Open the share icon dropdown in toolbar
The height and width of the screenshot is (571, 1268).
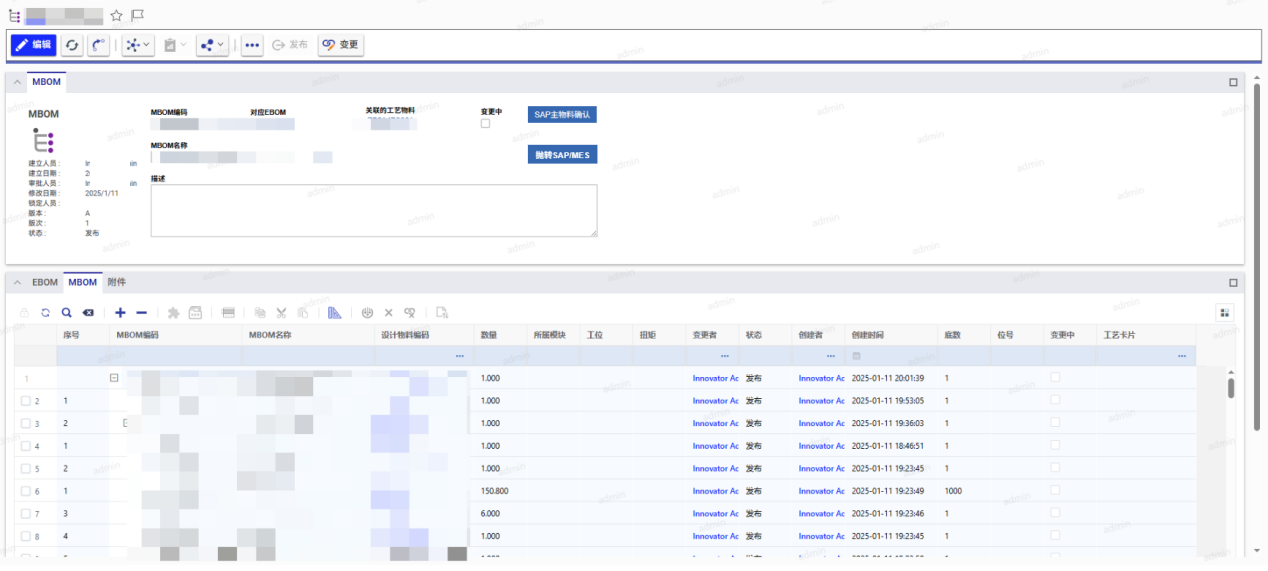(x=212, y=45)
